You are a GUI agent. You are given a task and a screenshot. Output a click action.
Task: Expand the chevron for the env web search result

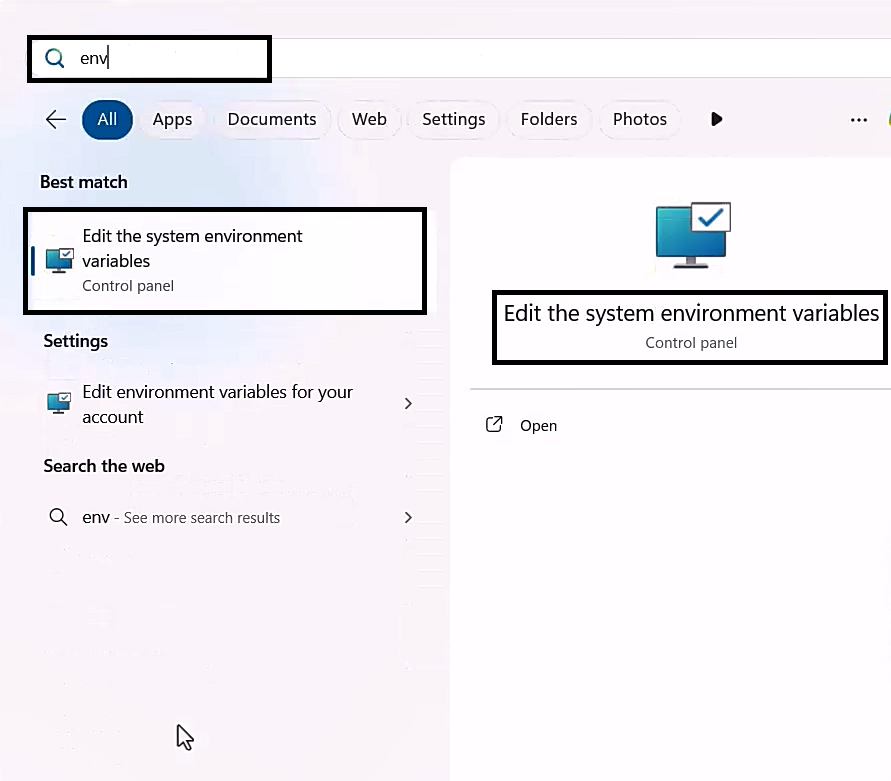407,517
